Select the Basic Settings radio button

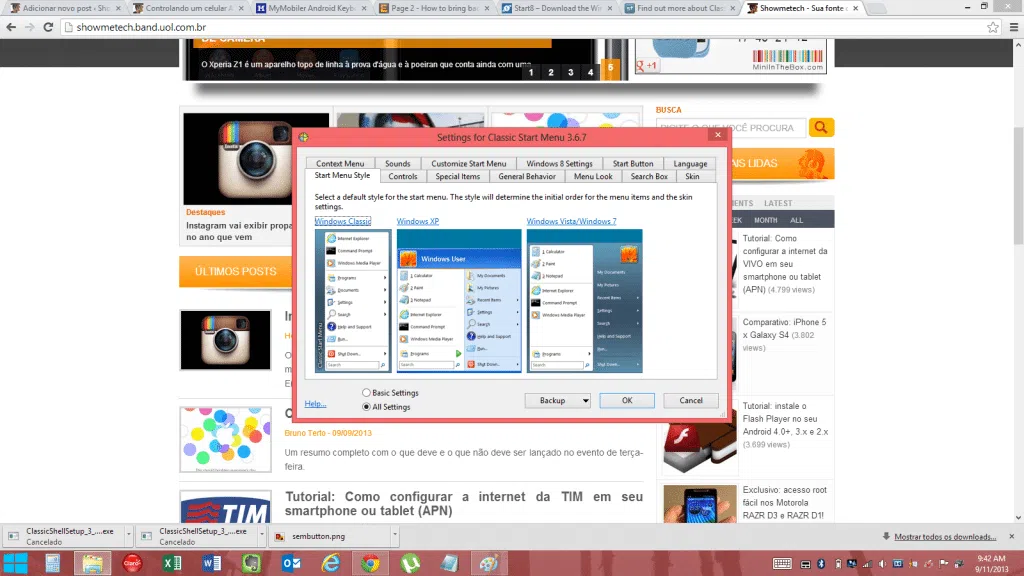click(366, 393)
